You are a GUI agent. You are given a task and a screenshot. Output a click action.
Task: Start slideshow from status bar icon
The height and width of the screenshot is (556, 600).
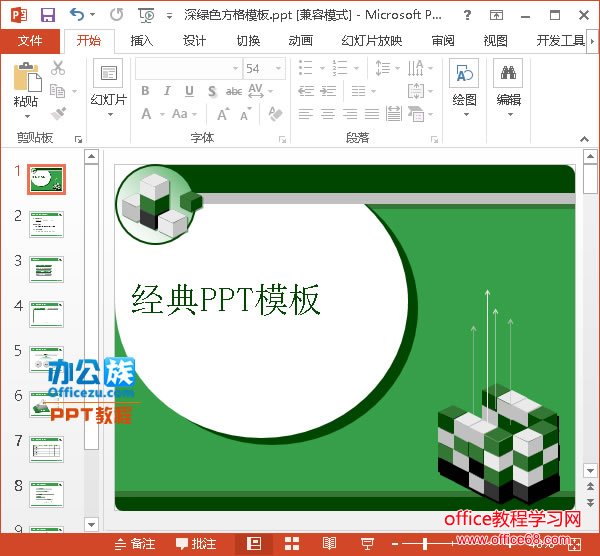pyautogui.click(x=367, y=543)
